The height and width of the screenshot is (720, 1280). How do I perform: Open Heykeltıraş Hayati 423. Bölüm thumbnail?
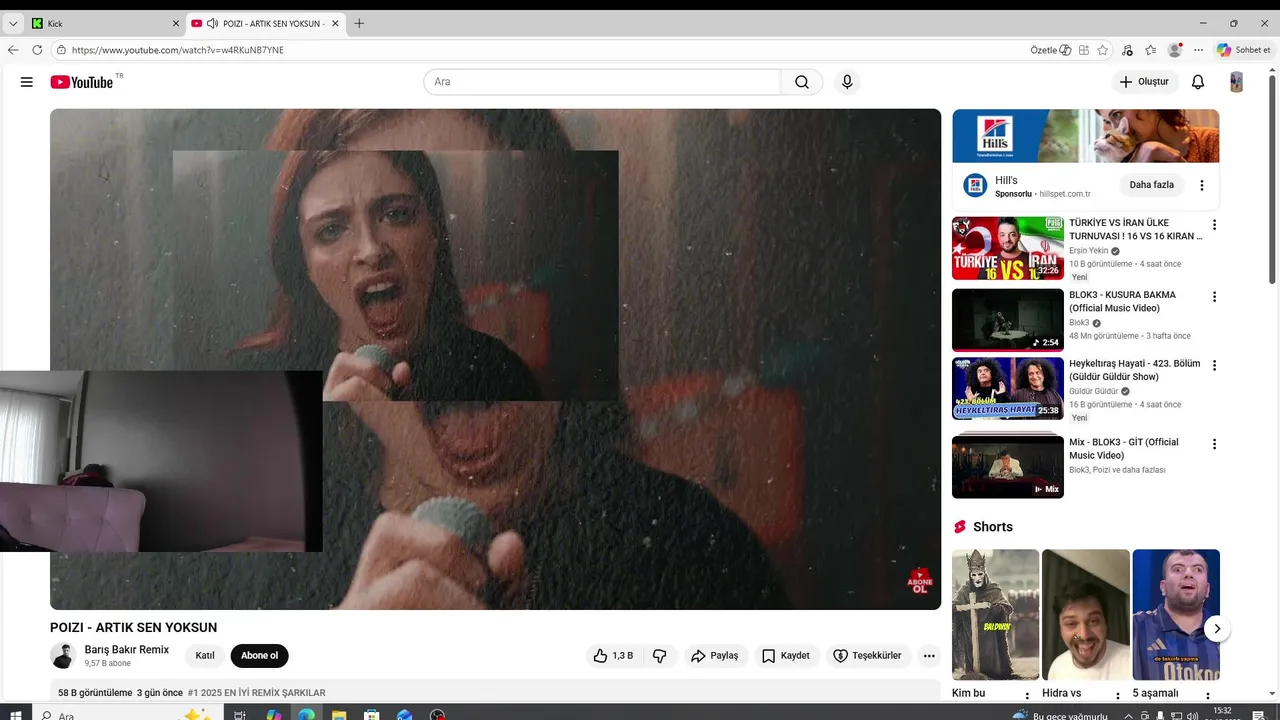point(1007,388)
